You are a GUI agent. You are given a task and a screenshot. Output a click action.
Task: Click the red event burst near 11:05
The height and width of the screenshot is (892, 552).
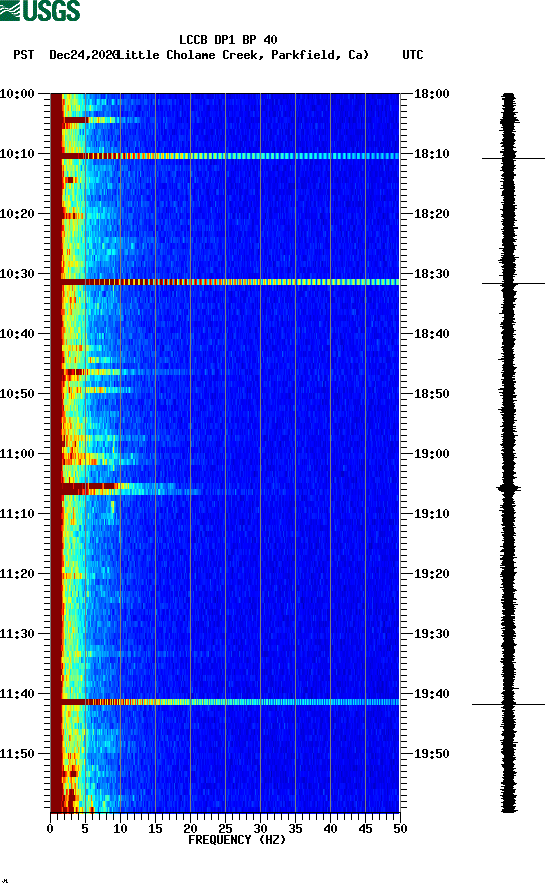coord(91,488)
